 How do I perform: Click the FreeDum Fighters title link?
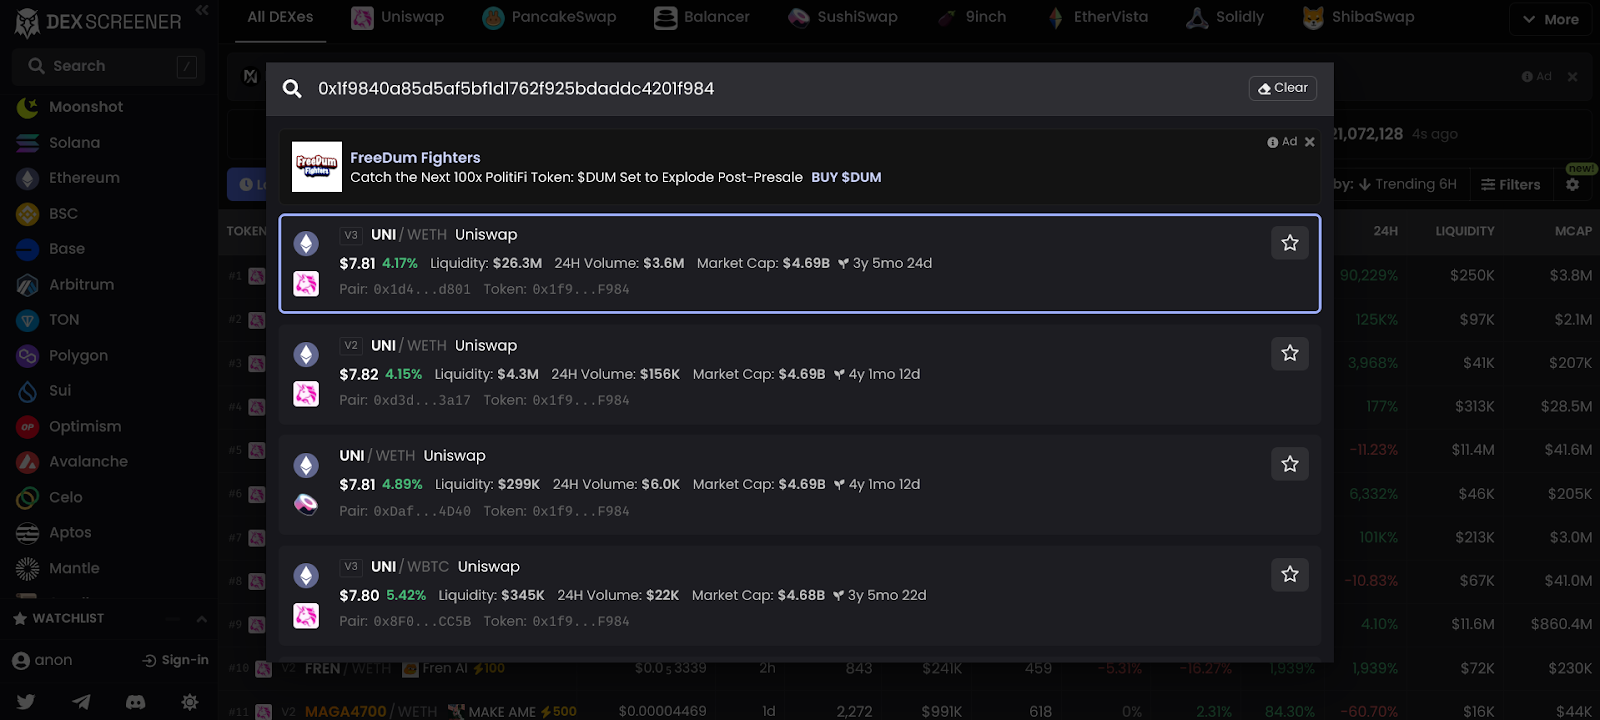415,158
